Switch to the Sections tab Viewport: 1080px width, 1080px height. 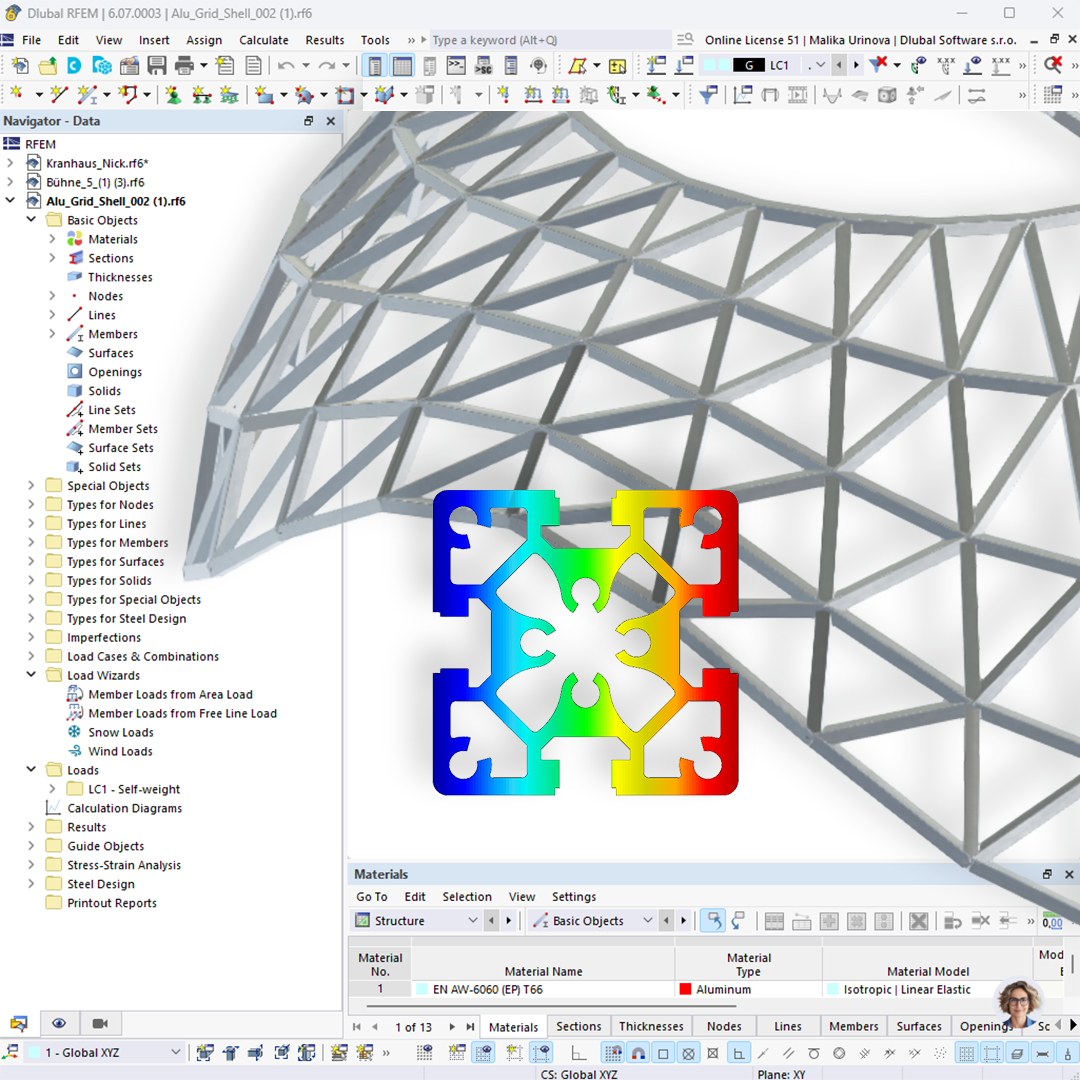pos(578,1026)
